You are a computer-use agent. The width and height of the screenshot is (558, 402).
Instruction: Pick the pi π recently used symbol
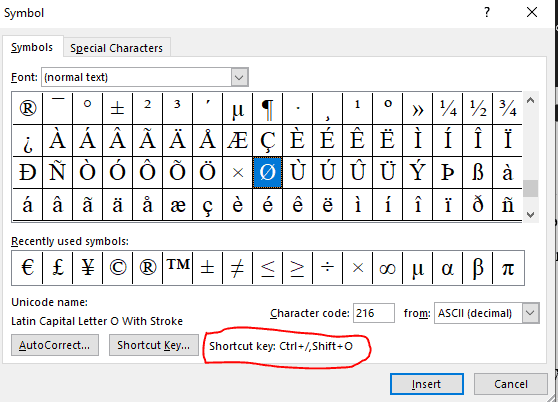pos(508,268)
